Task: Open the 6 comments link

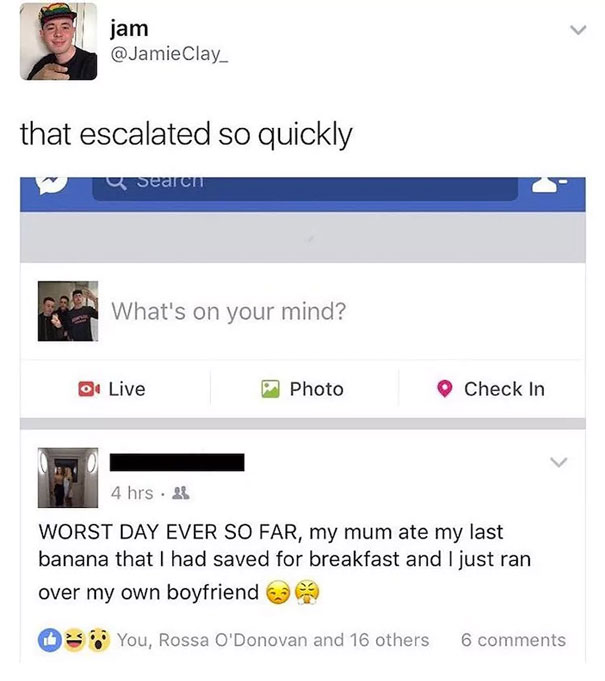Action: coord(513,640)
